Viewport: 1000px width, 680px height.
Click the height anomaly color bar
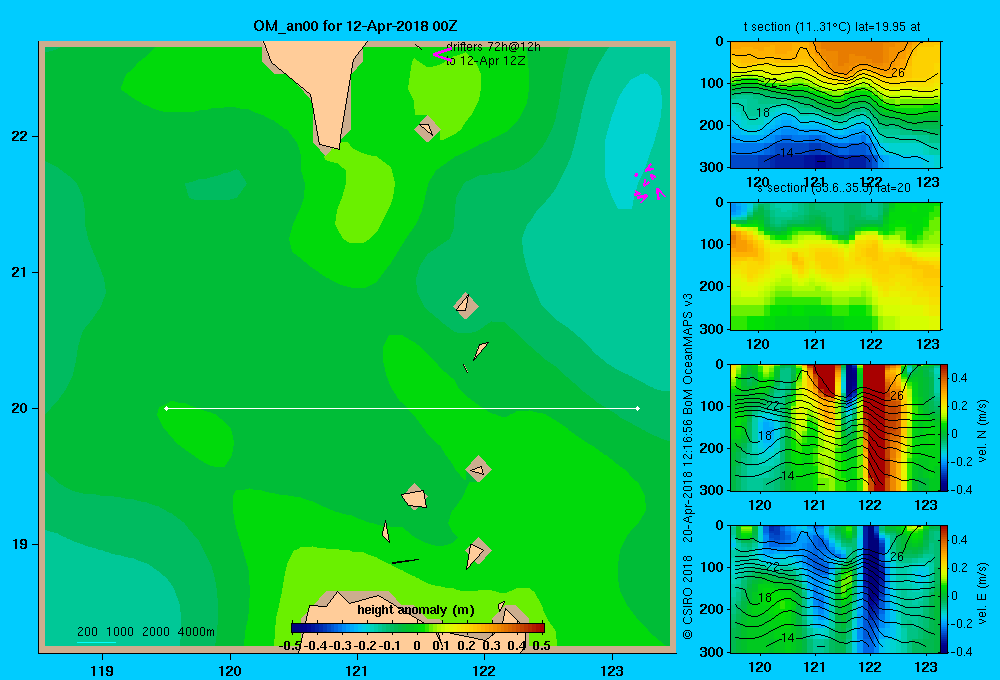(418, 628)
